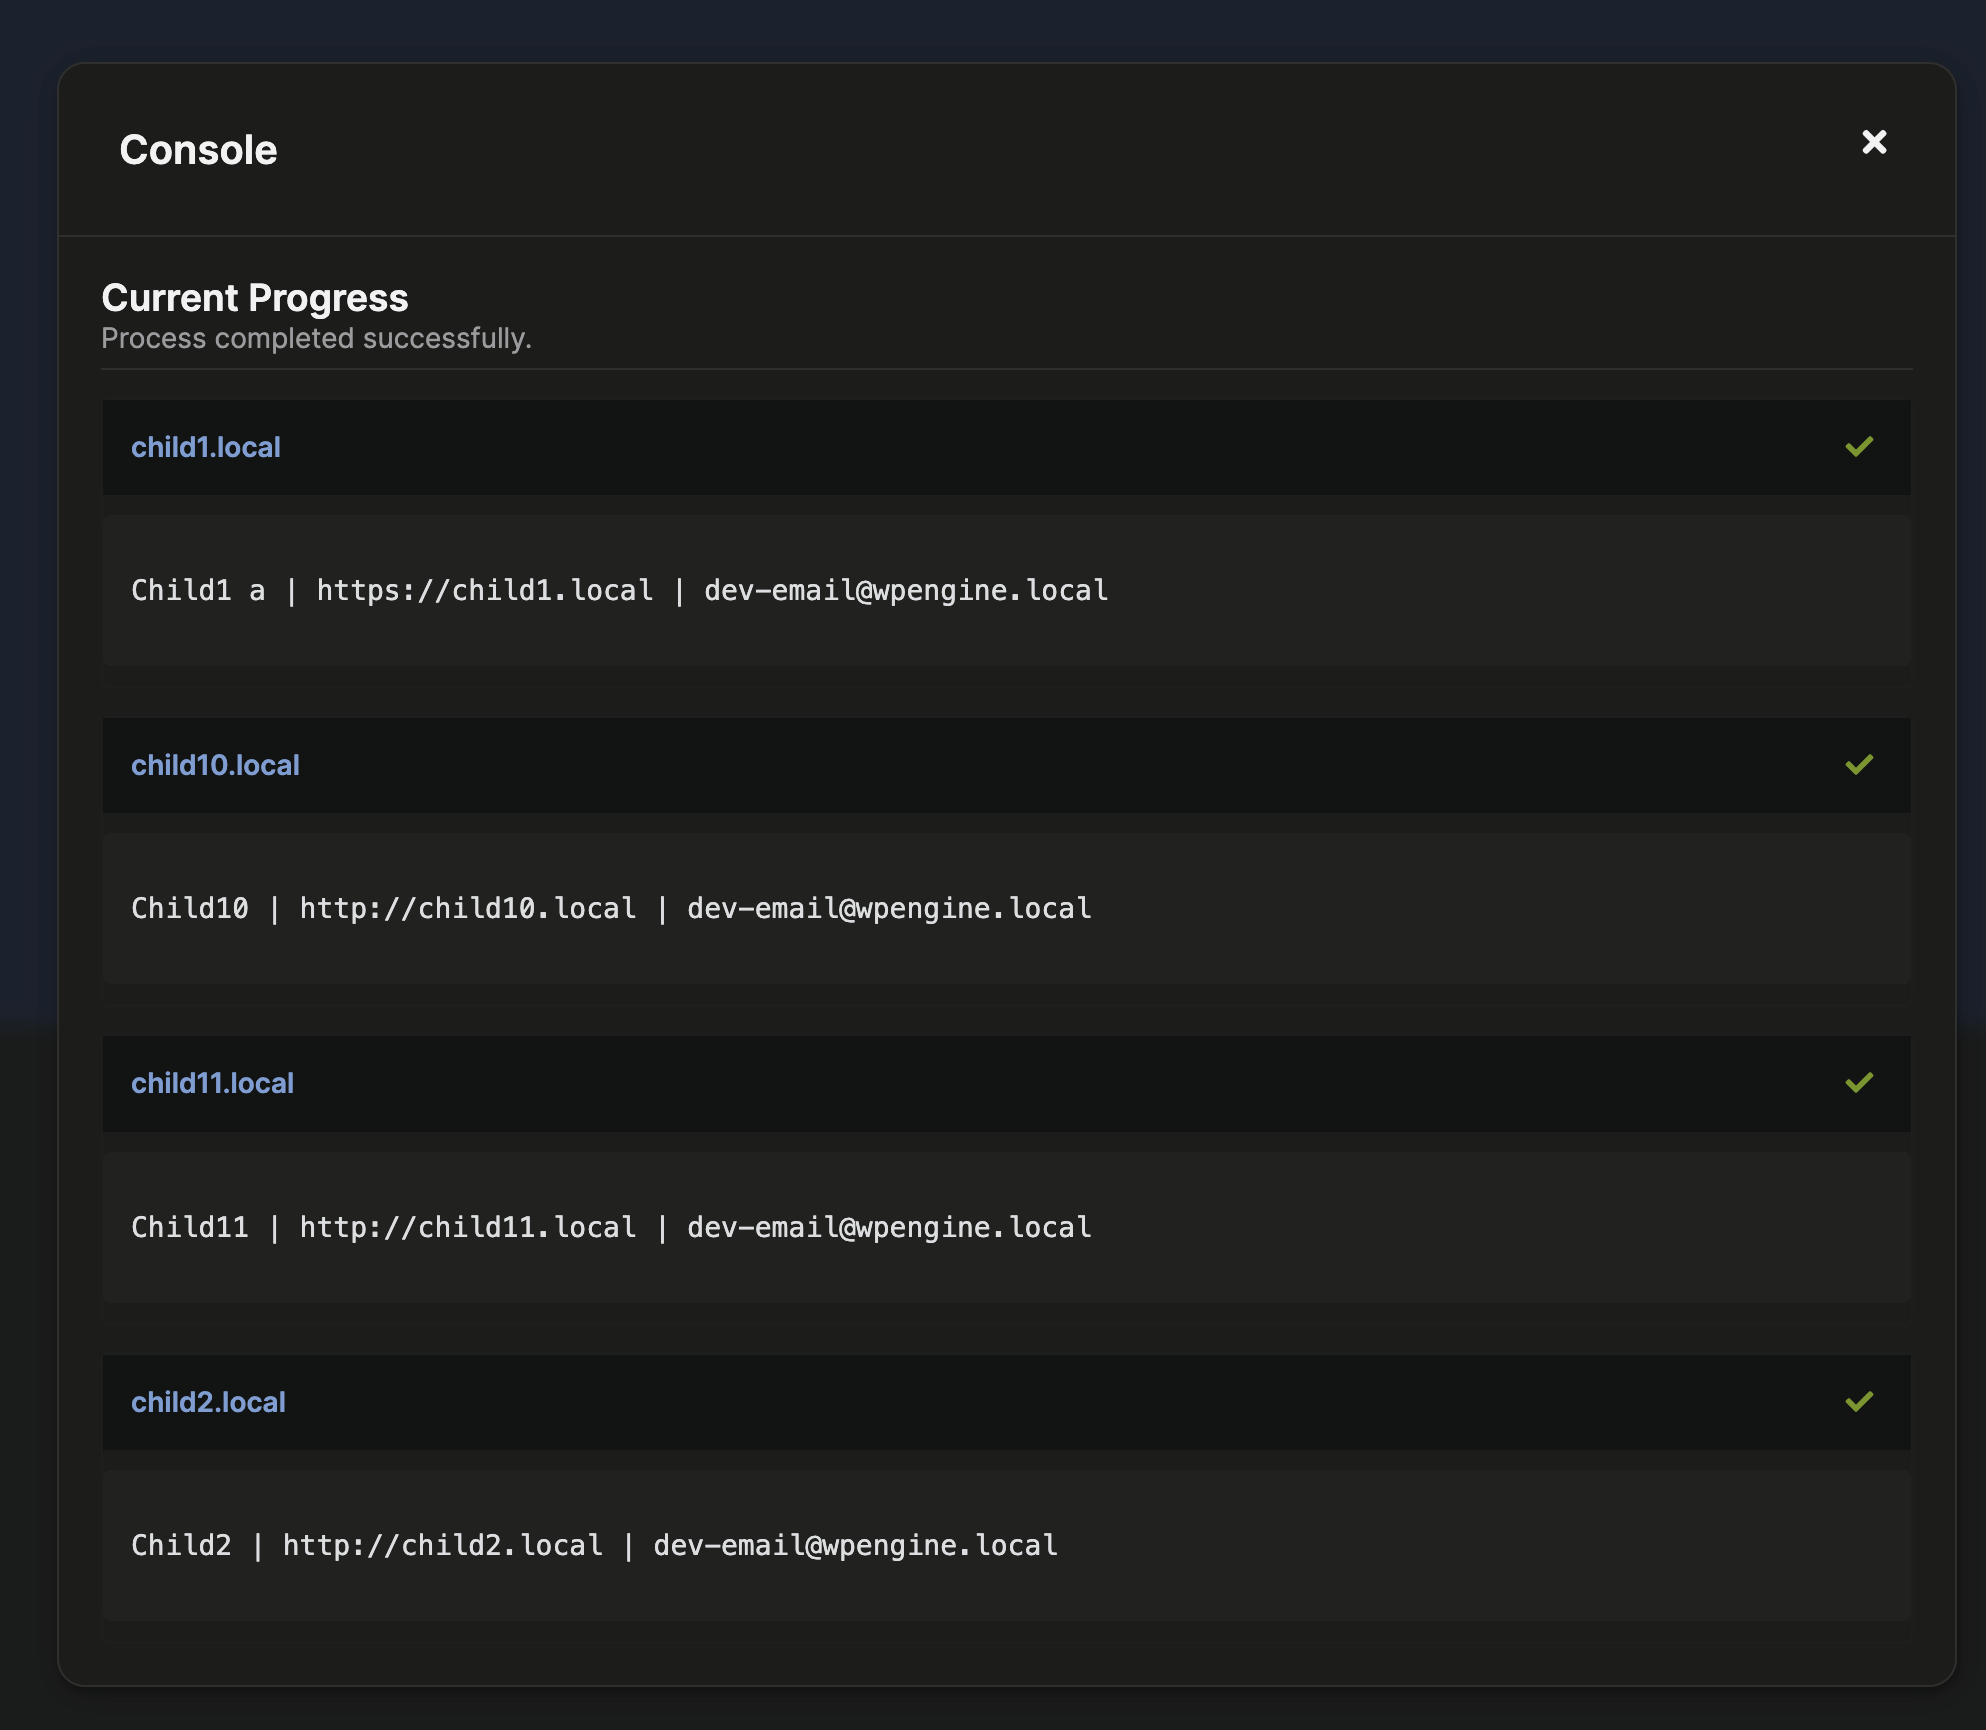Collapse the child11.local header row
The width and height of the screenshot is (1986, 1730).
point(1000,1083)
